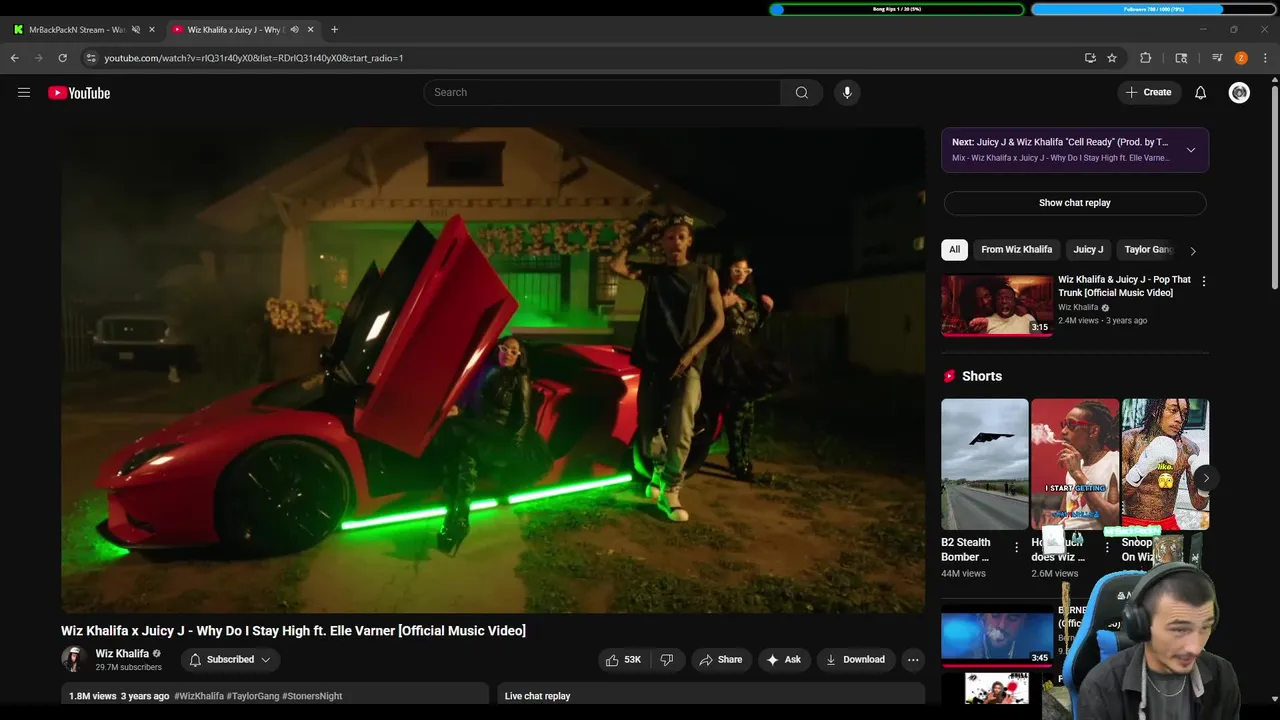Click view site information icon in address bar

click(90, 58)
